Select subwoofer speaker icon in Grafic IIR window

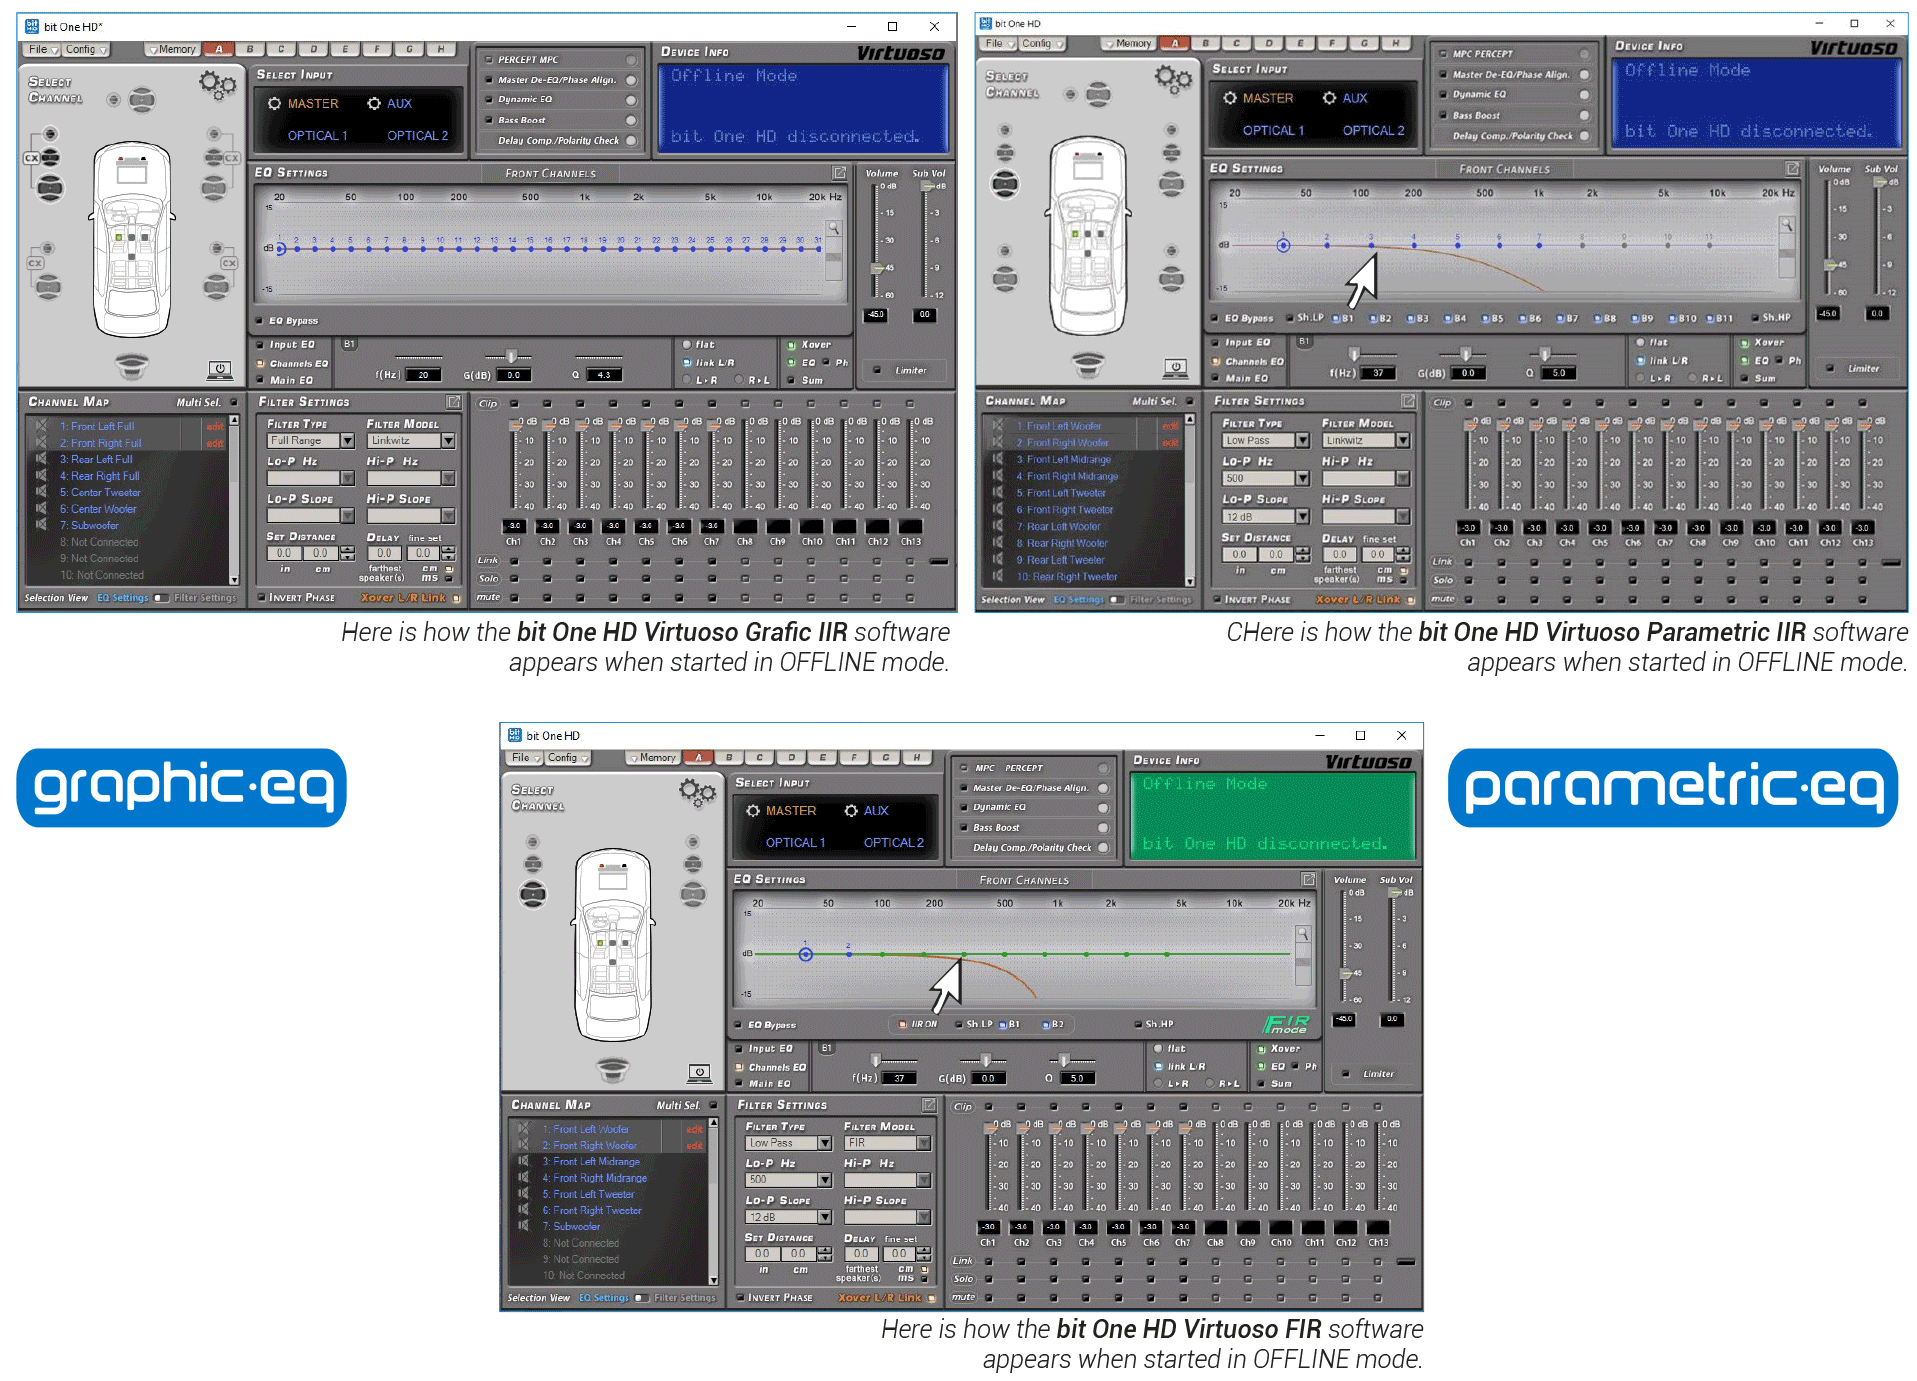(x=131, y=366)
